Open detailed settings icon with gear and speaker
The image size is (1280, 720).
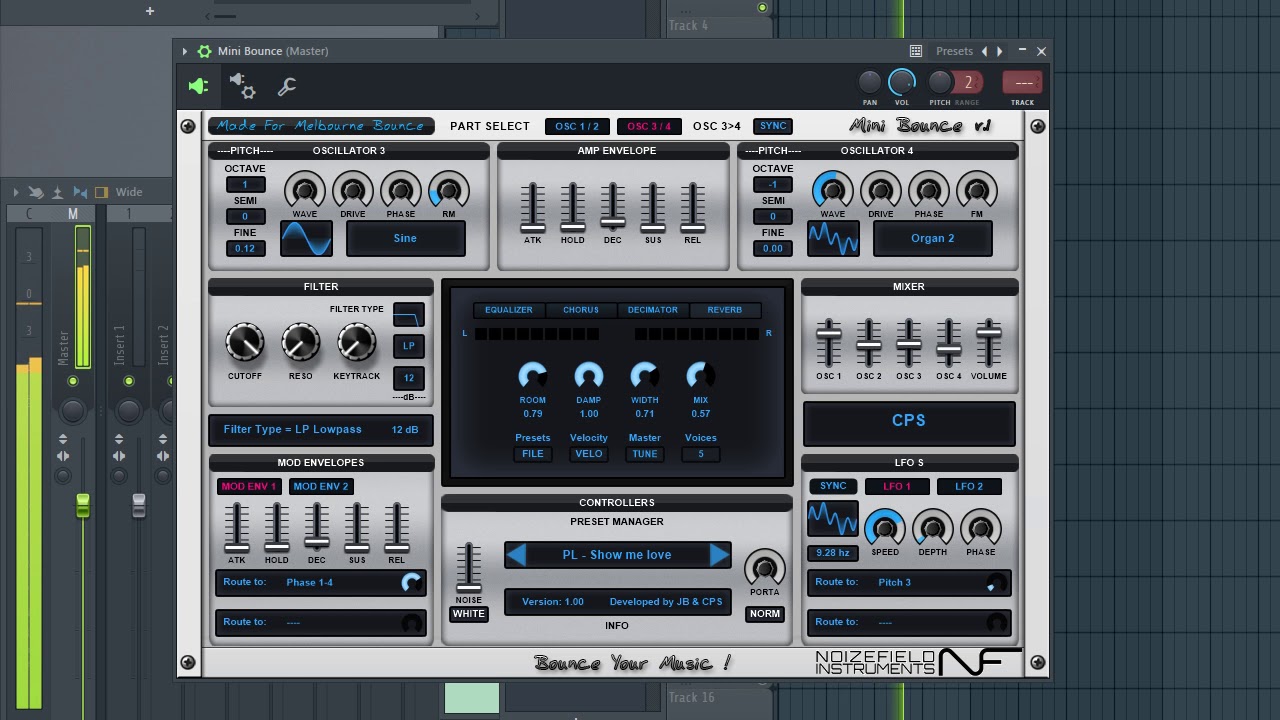(243, 86)
